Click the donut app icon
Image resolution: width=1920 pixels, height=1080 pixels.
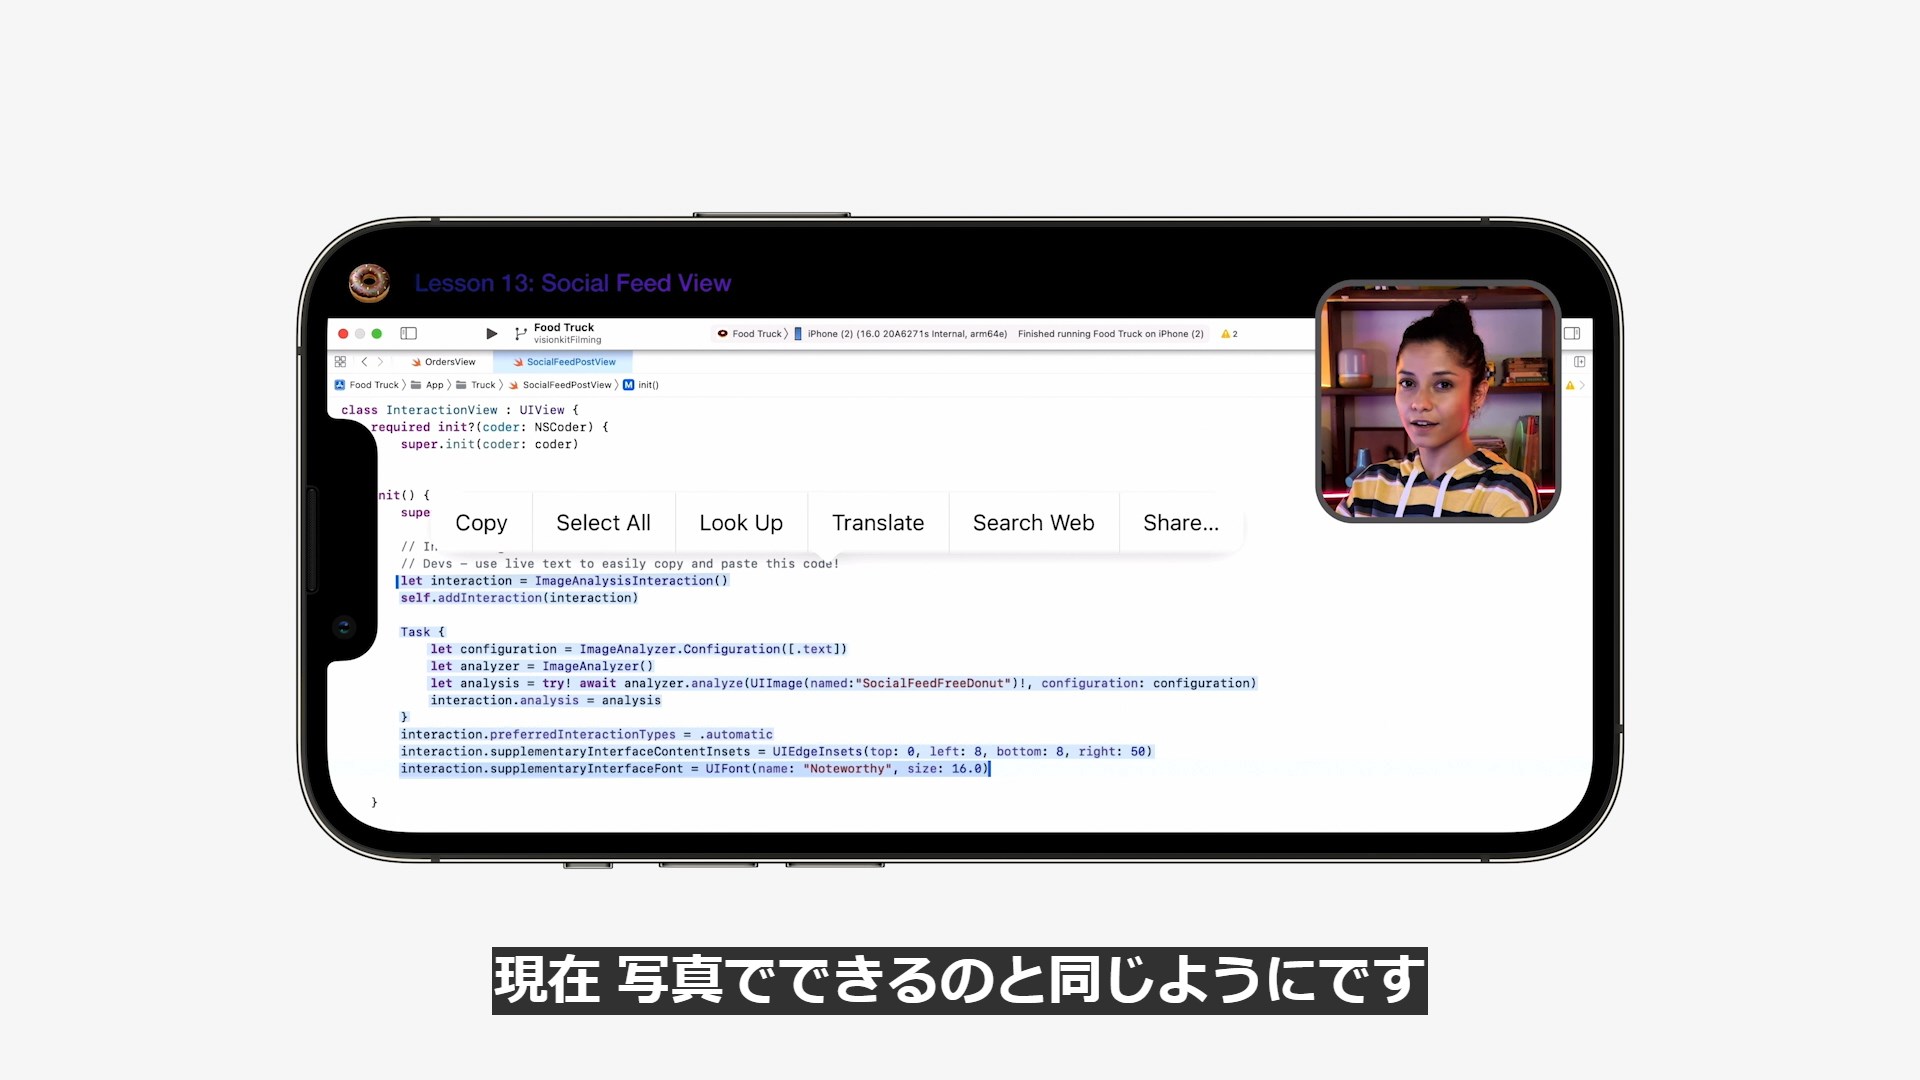coord(369,283)
